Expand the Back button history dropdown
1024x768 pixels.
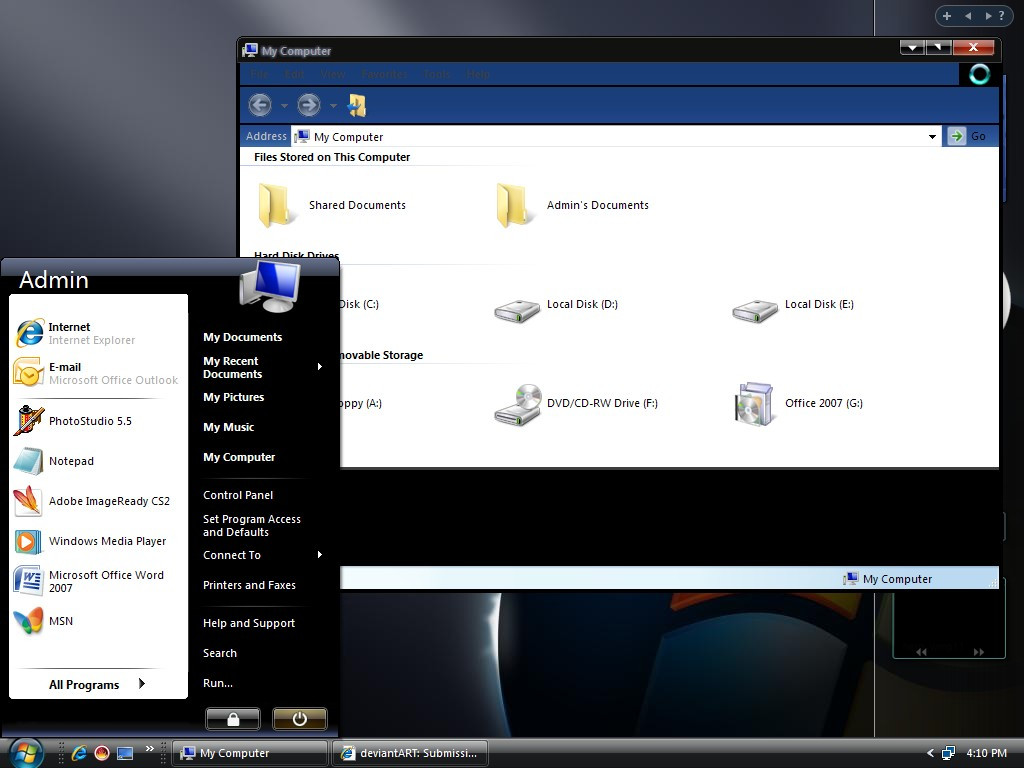tap(284, 106)
